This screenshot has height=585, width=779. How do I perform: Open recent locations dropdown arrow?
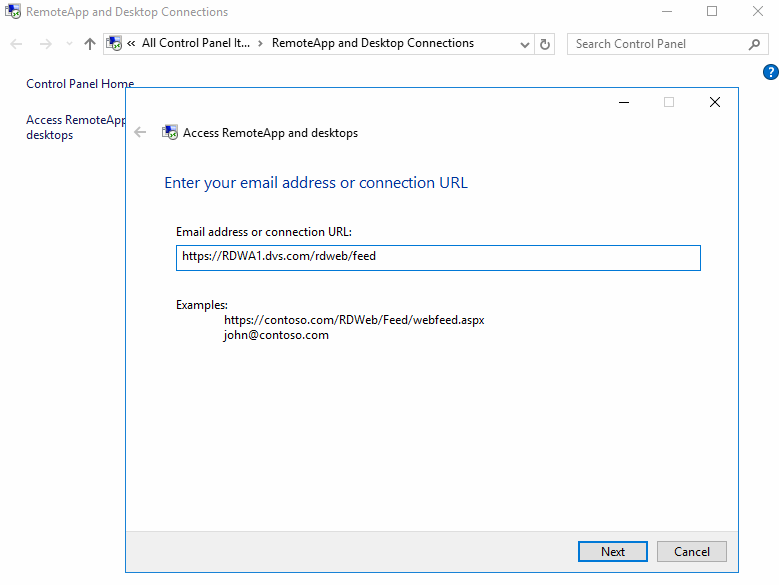tap(70, 44)
